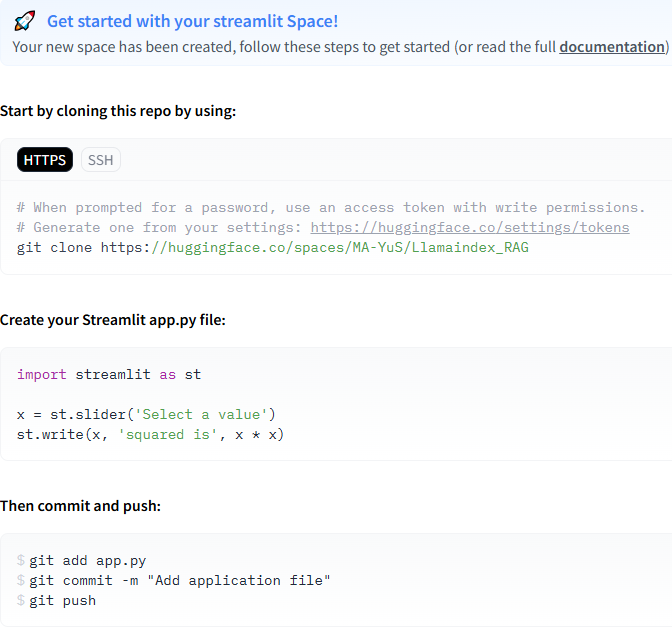Click the git commit 'Add application file' command
Screen dimensions: 672x627
tap(180, 581)
